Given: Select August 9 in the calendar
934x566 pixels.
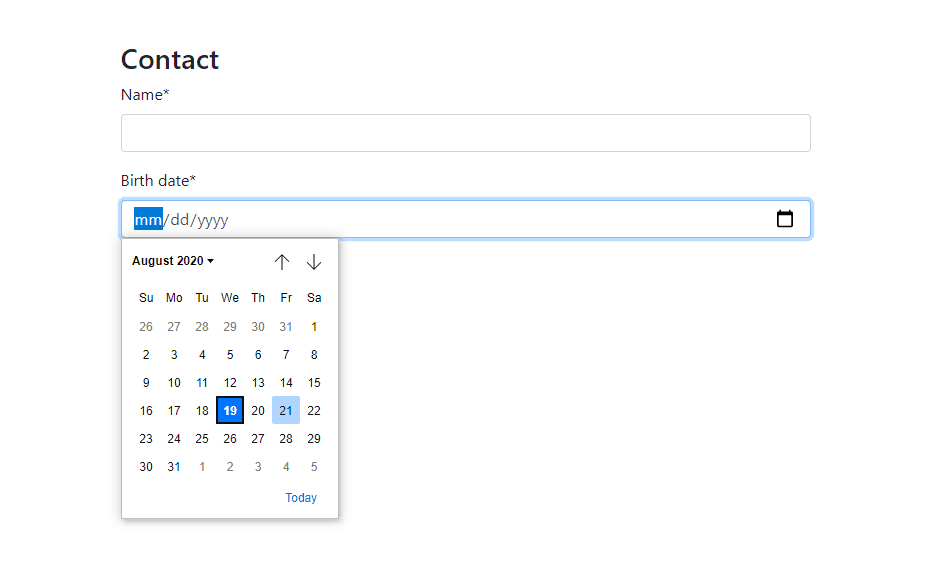Looking at the screenshot, I should pyautogui.click(x=146, y=383).
